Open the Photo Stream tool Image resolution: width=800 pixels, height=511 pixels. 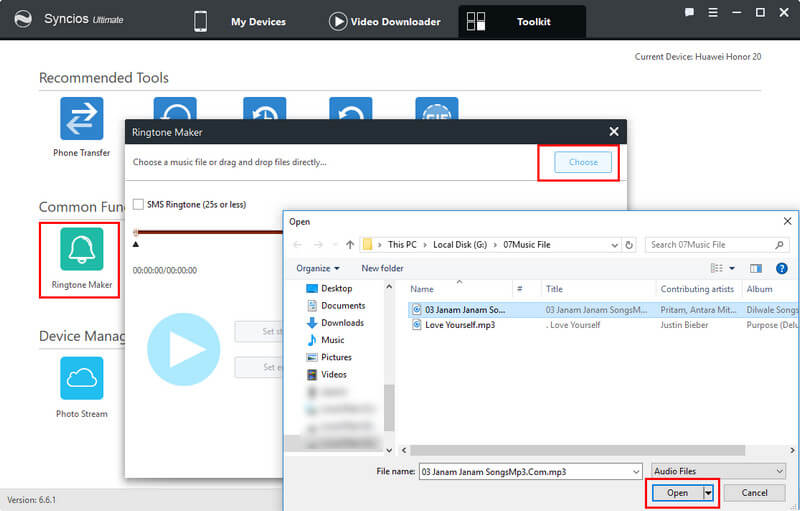82,378
